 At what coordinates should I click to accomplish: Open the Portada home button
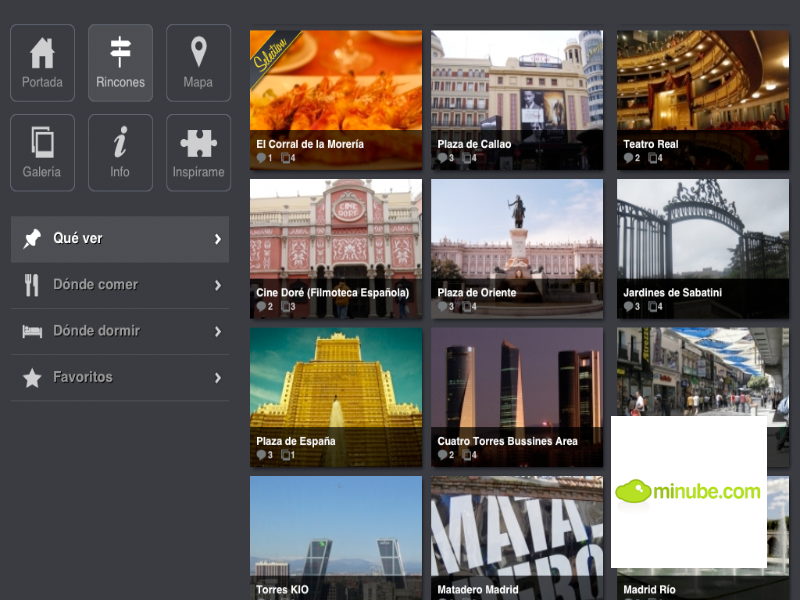point(42,63)
